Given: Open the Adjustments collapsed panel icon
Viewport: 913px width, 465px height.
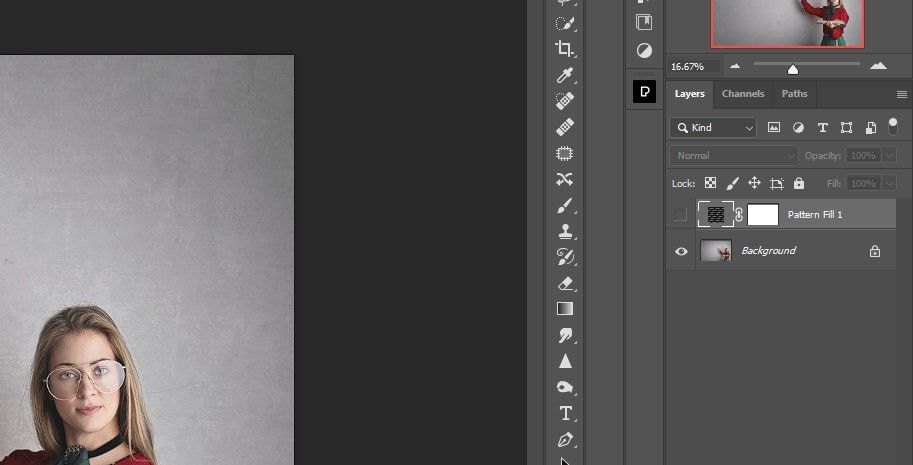Looking at the screenshot, I should [x=644, y=51].
